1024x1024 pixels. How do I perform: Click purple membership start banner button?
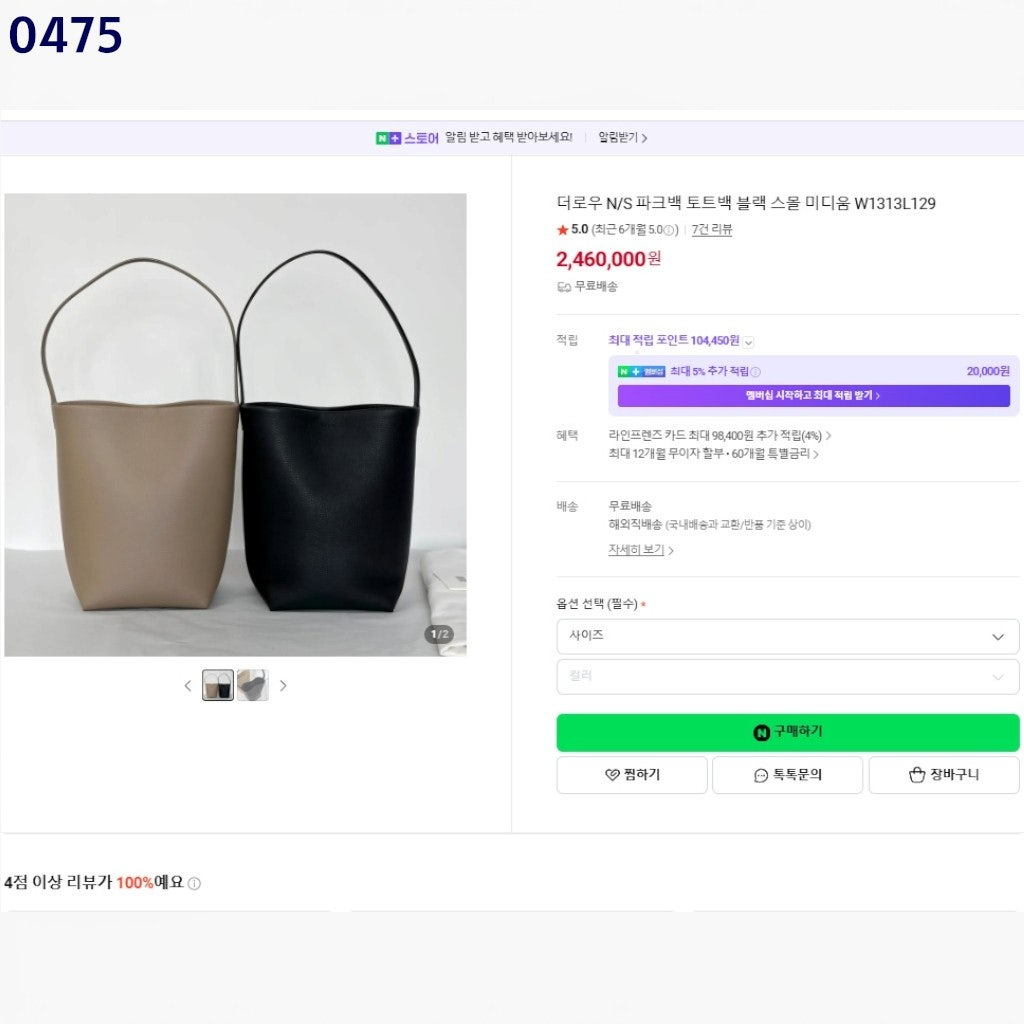click(x=813, y=396)
